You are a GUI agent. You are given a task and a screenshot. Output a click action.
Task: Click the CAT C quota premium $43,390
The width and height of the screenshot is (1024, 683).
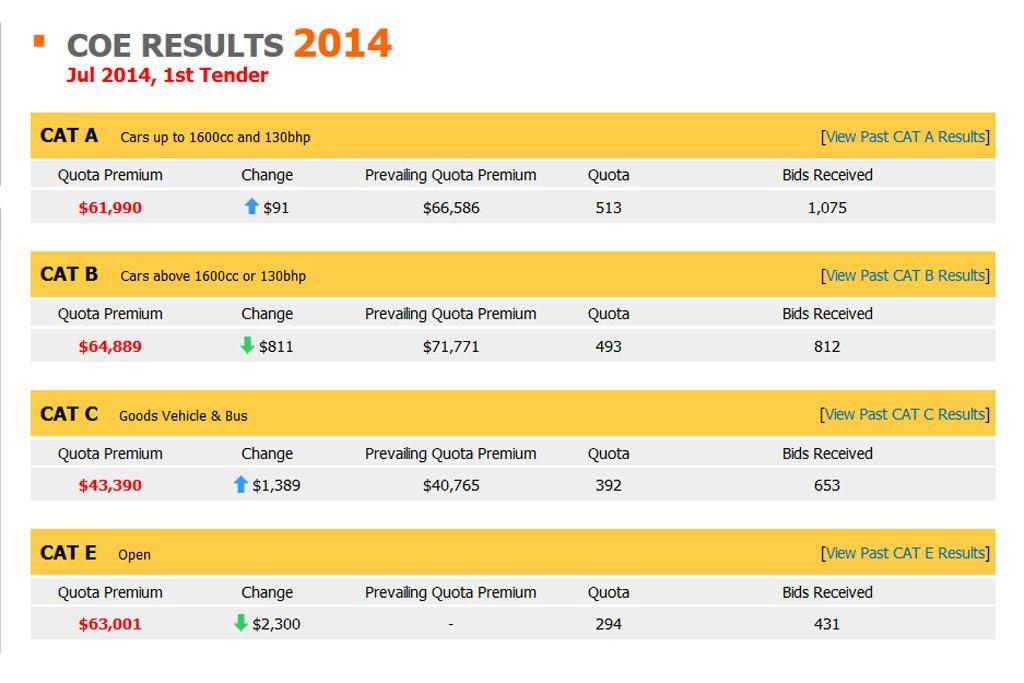point(110,486)
